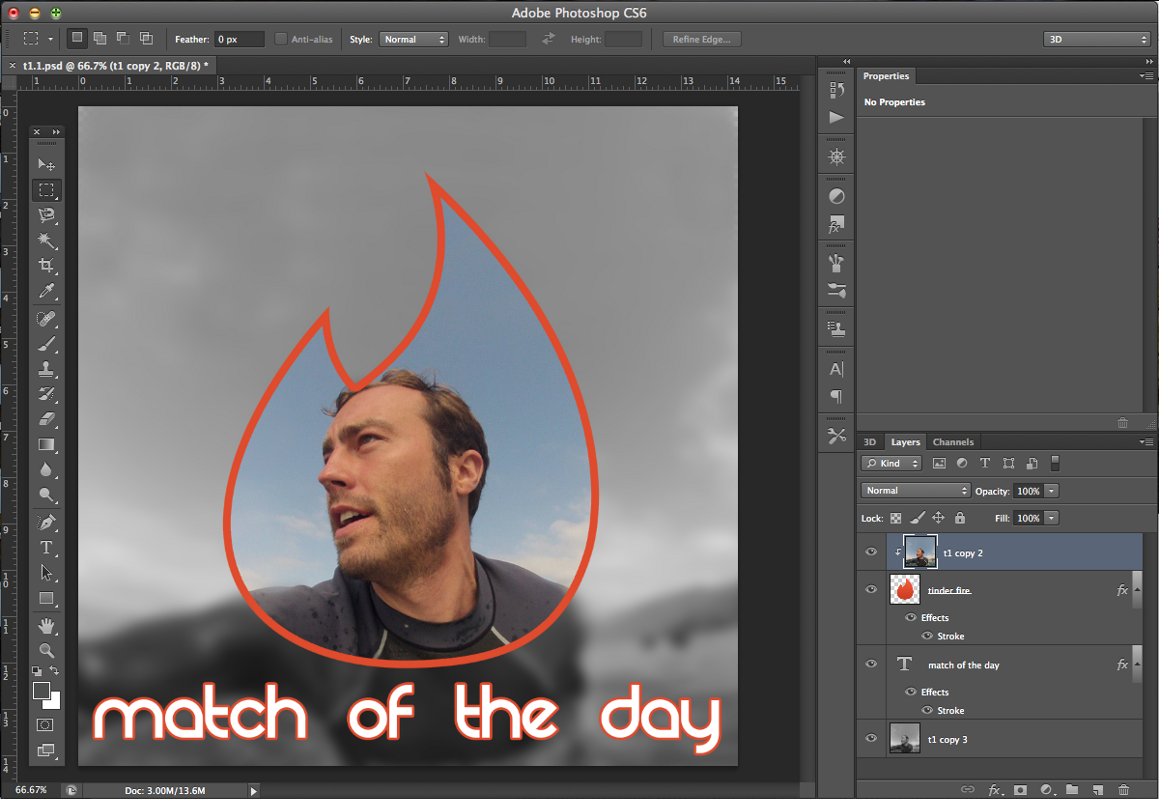This screenshot has width=1159, height=799.
Task: Open the 3D workspace switcher dropdown
Action: point(1097,39)
